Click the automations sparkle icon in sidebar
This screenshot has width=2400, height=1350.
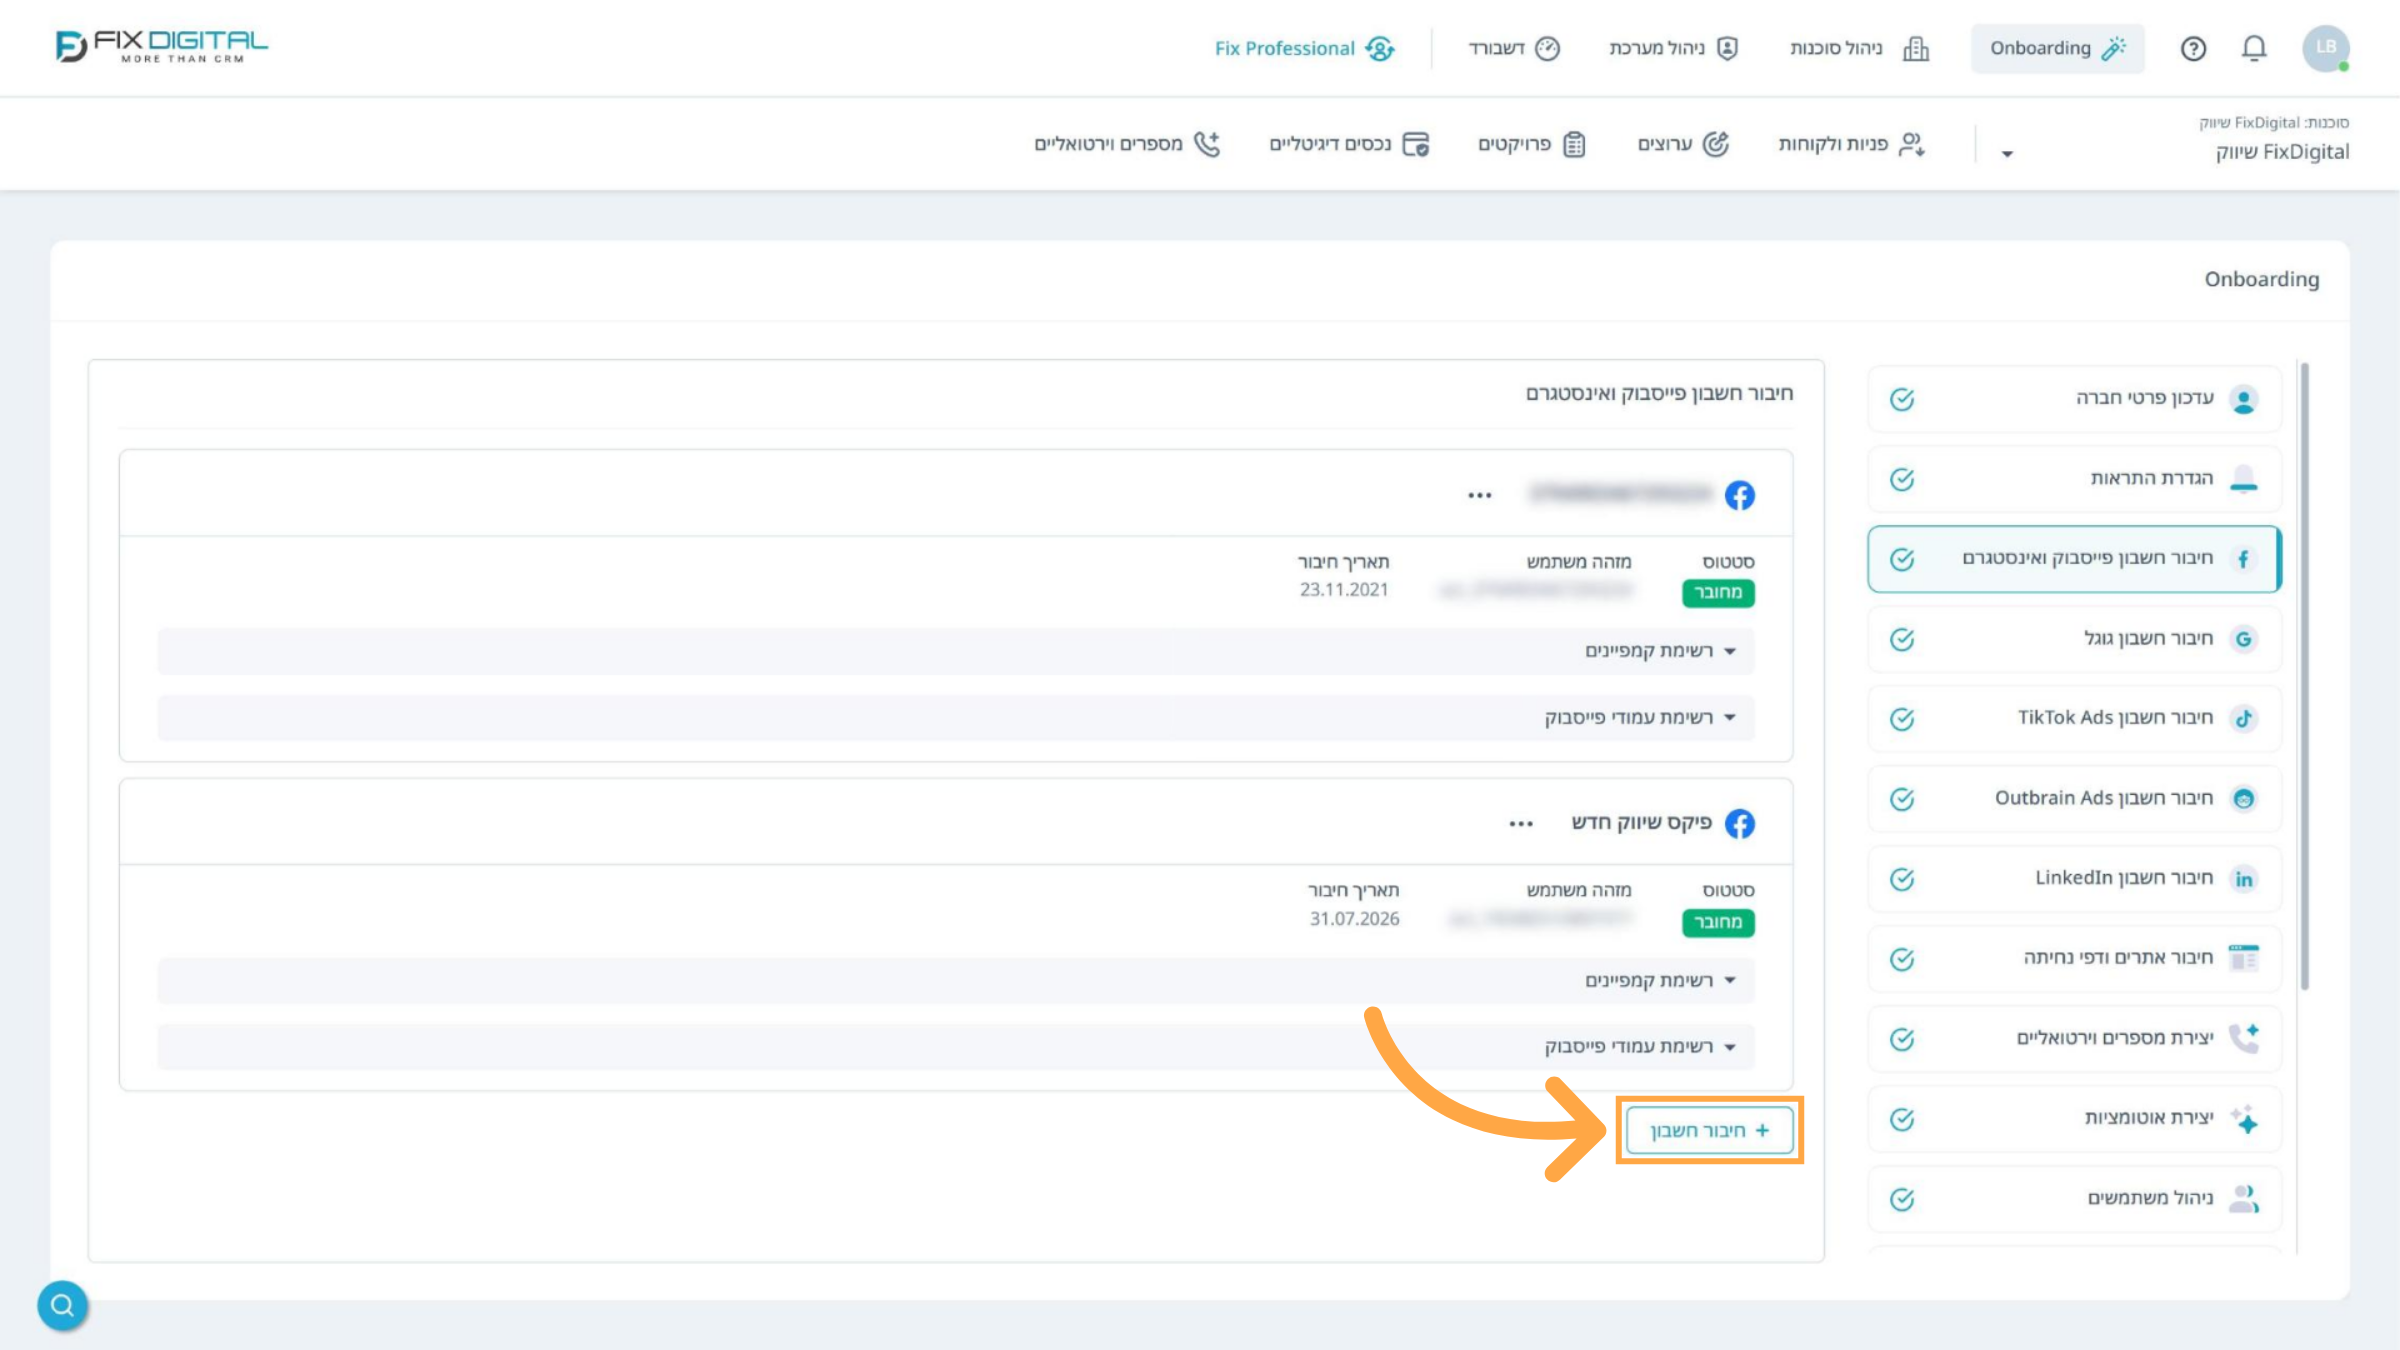2244,1118
